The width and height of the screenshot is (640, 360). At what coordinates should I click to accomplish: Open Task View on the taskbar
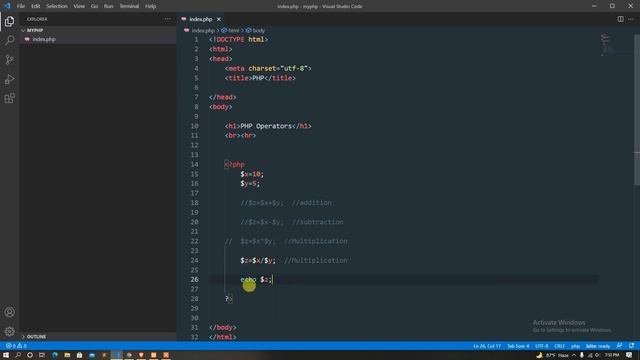tap(42, 355)
